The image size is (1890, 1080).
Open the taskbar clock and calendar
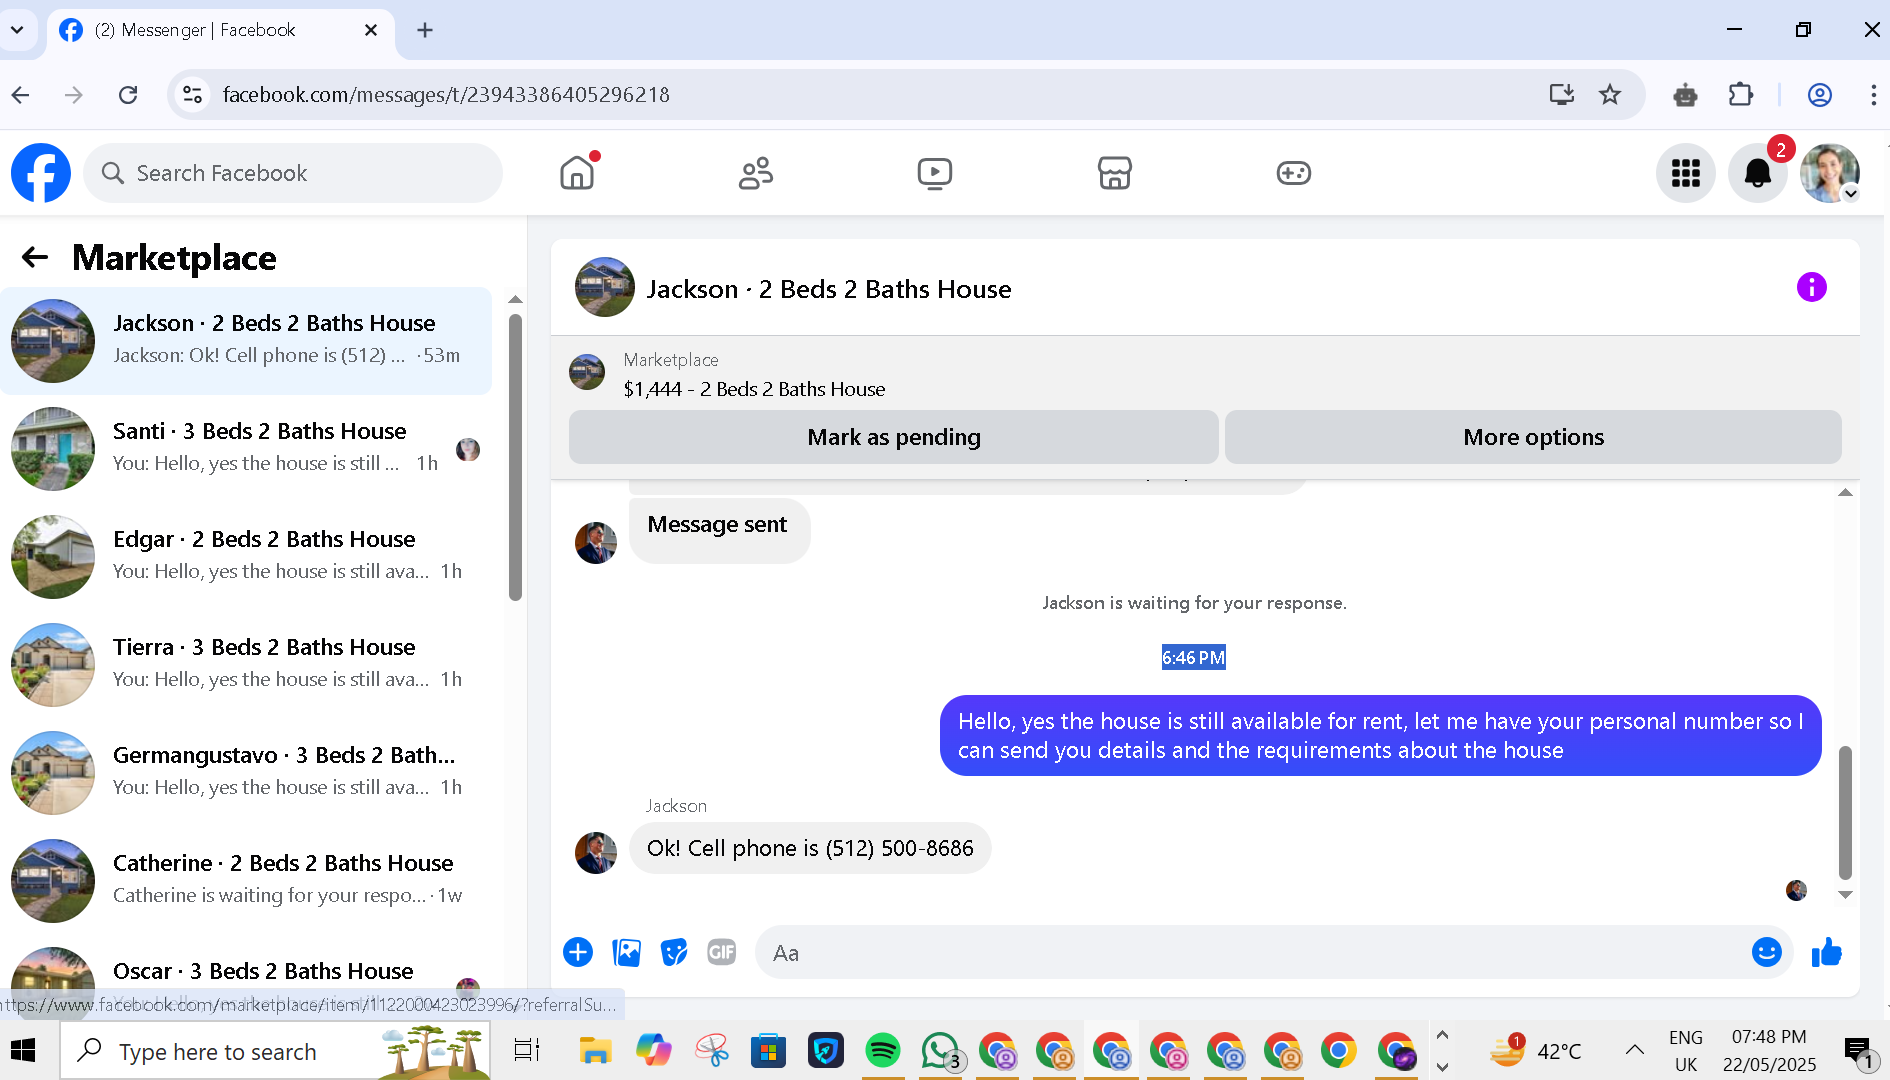coord(1769,1051)
